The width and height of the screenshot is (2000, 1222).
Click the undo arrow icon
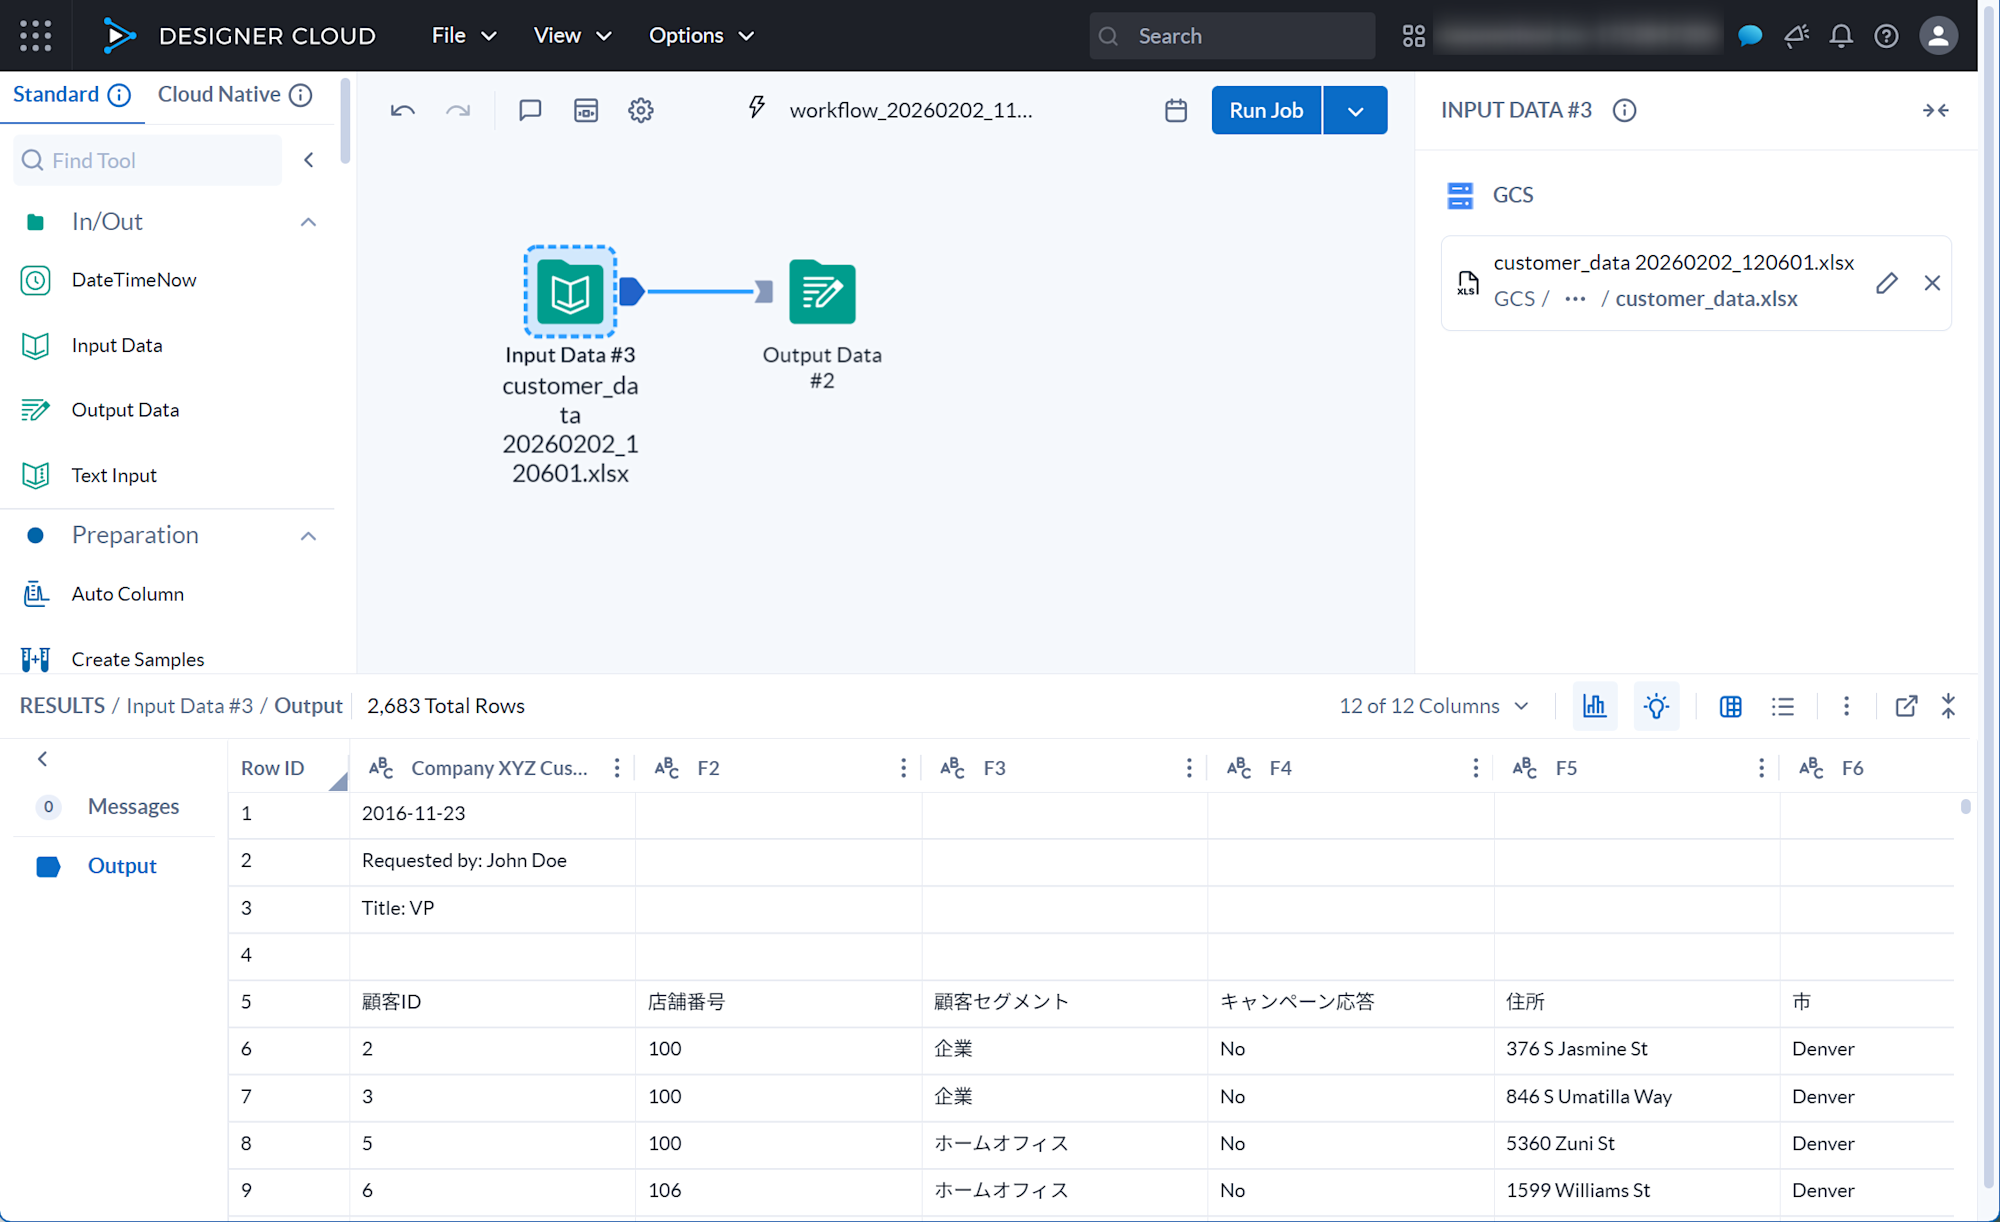(x=402, y=110)
